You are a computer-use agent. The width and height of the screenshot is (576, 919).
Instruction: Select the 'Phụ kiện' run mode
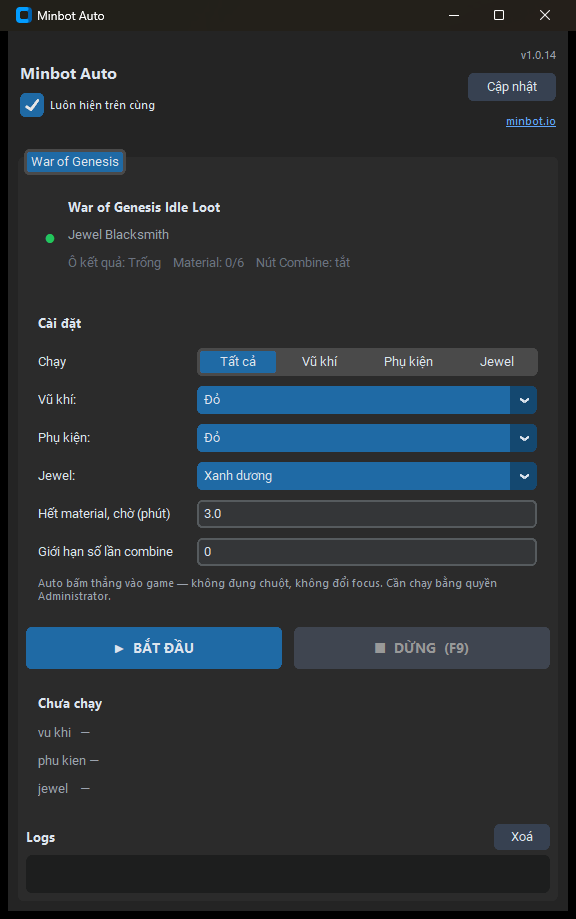pos(408,362)
